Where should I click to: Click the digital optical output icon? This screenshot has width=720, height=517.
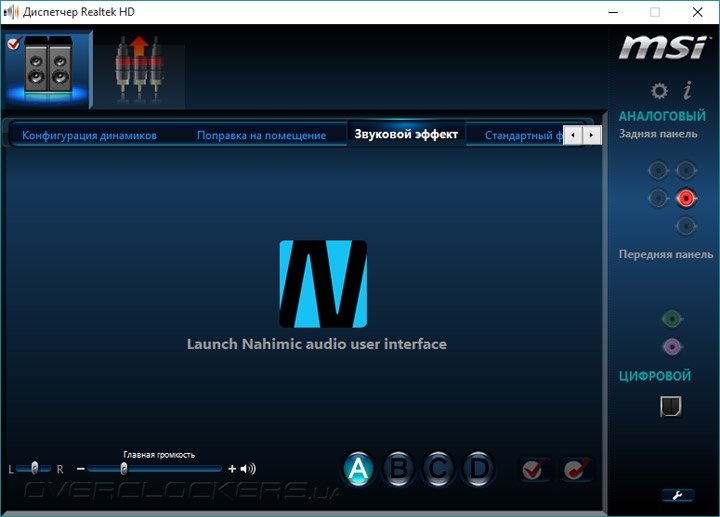pos(671,406)
